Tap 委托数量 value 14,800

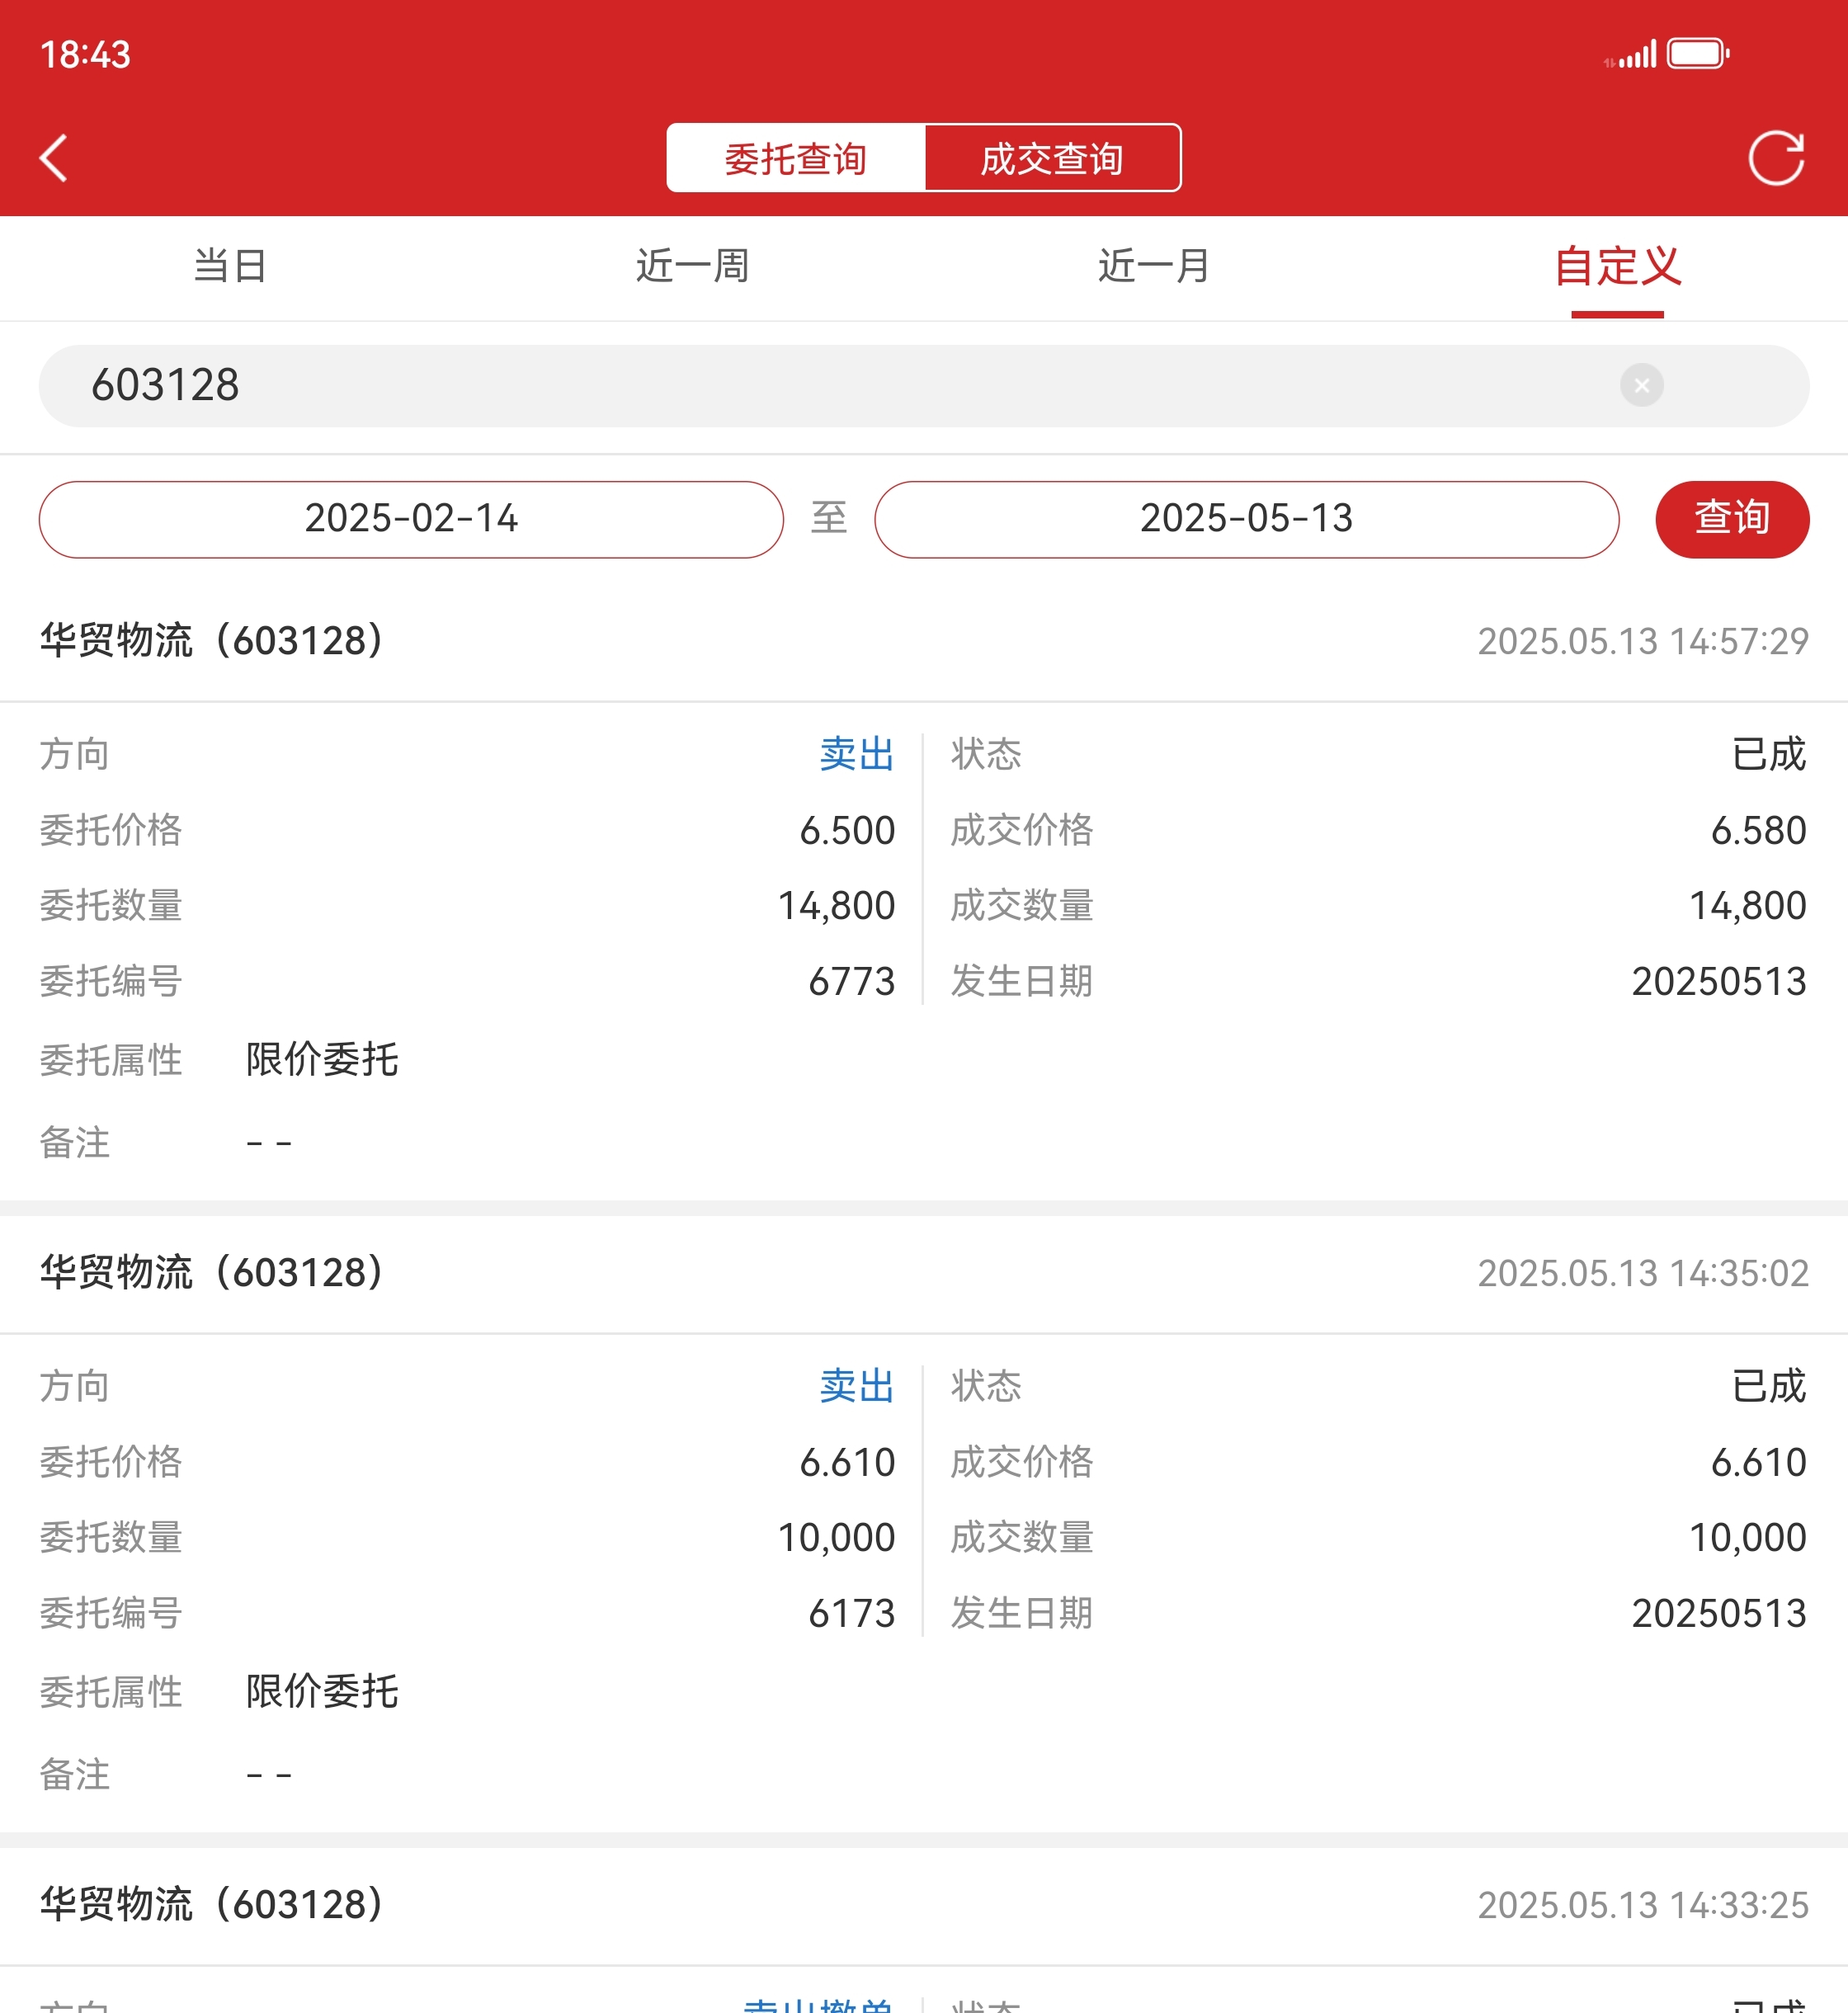(x=836, y=906)
